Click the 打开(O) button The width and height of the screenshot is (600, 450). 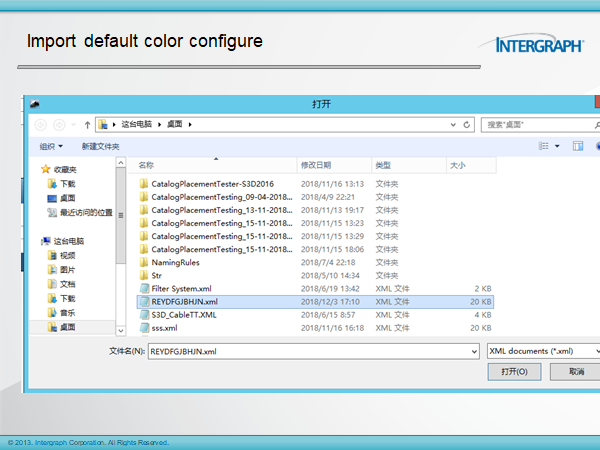pos(514,372)
